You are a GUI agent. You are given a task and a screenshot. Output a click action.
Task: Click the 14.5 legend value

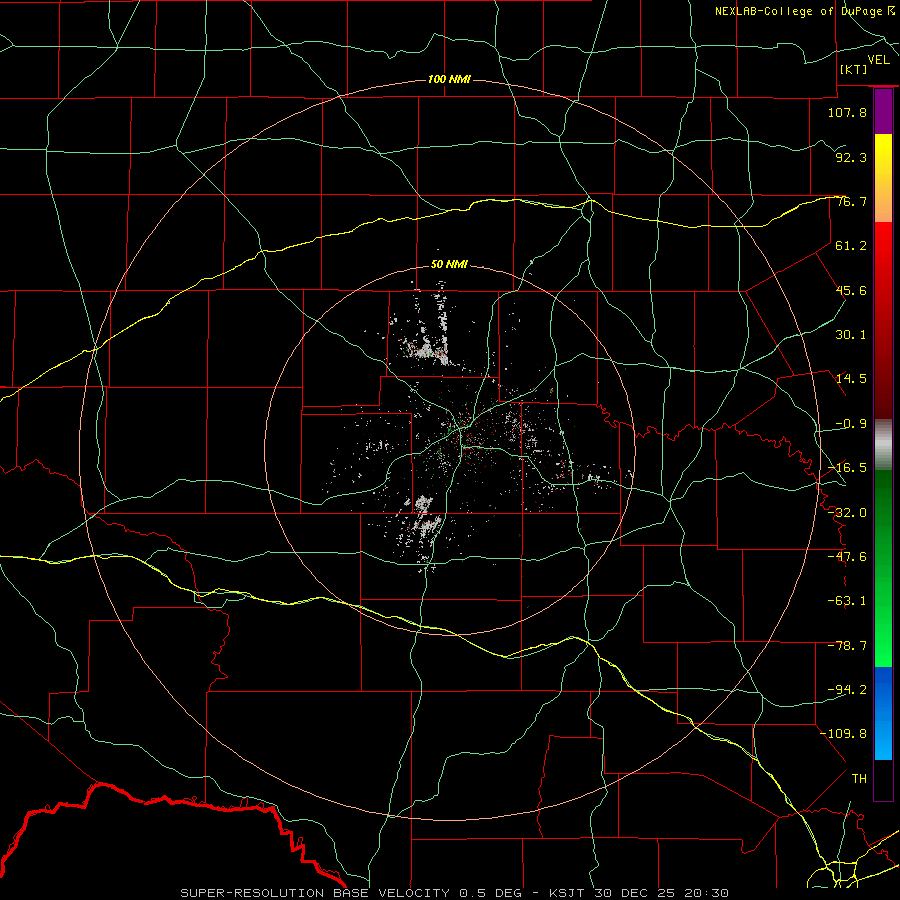coord(851,379)
